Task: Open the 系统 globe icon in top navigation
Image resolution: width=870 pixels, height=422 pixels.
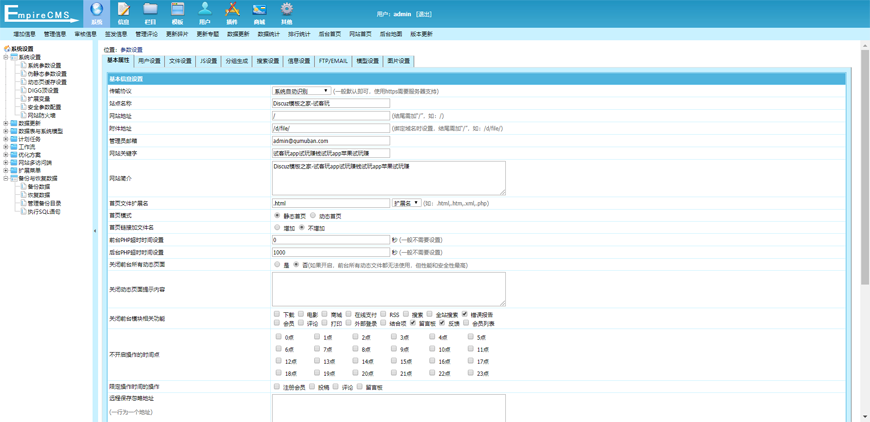Action: coord(97,9)
